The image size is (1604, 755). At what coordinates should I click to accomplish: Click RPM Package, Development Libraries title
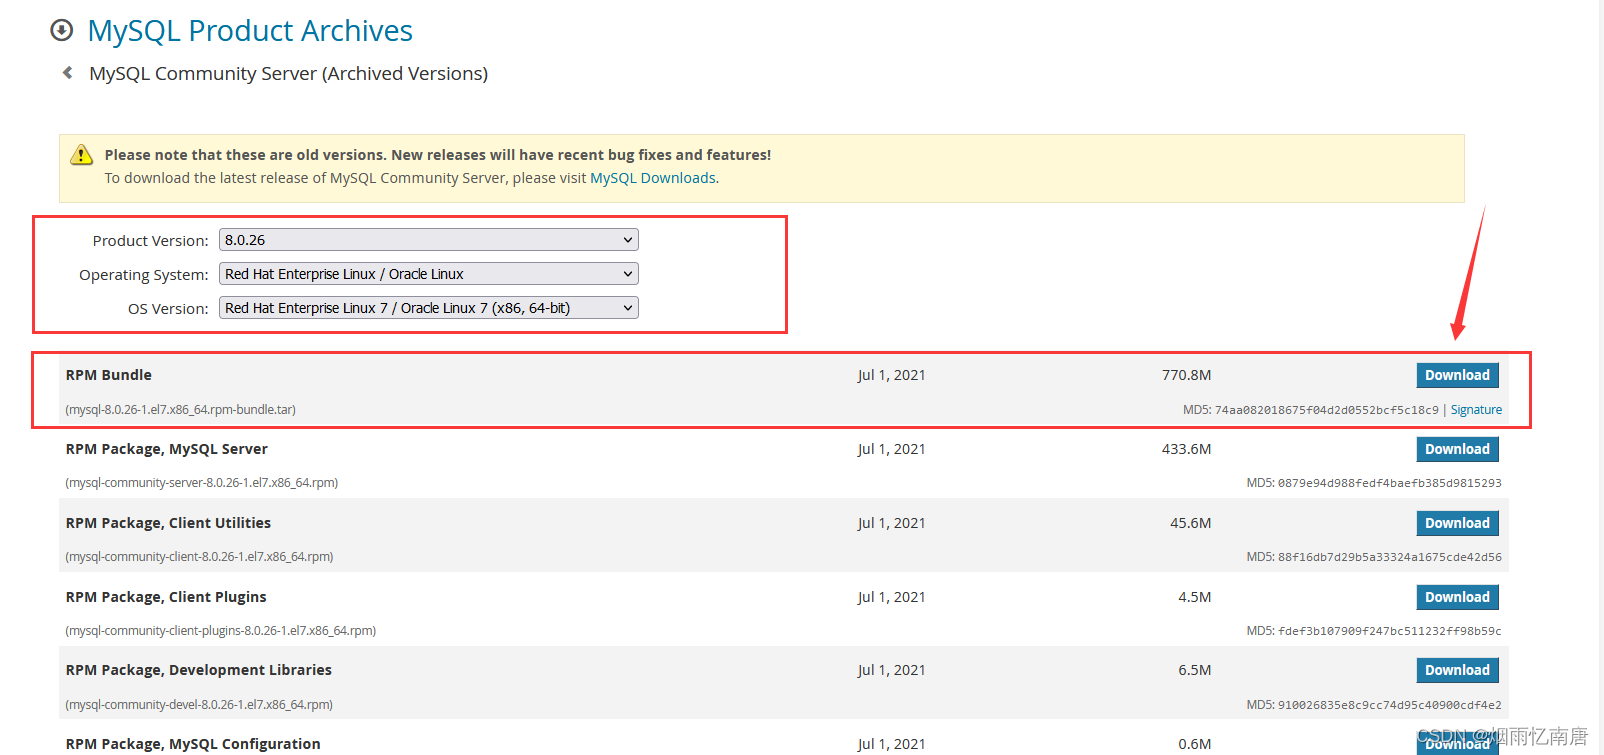pyautogui.click(x=199, y=670)
